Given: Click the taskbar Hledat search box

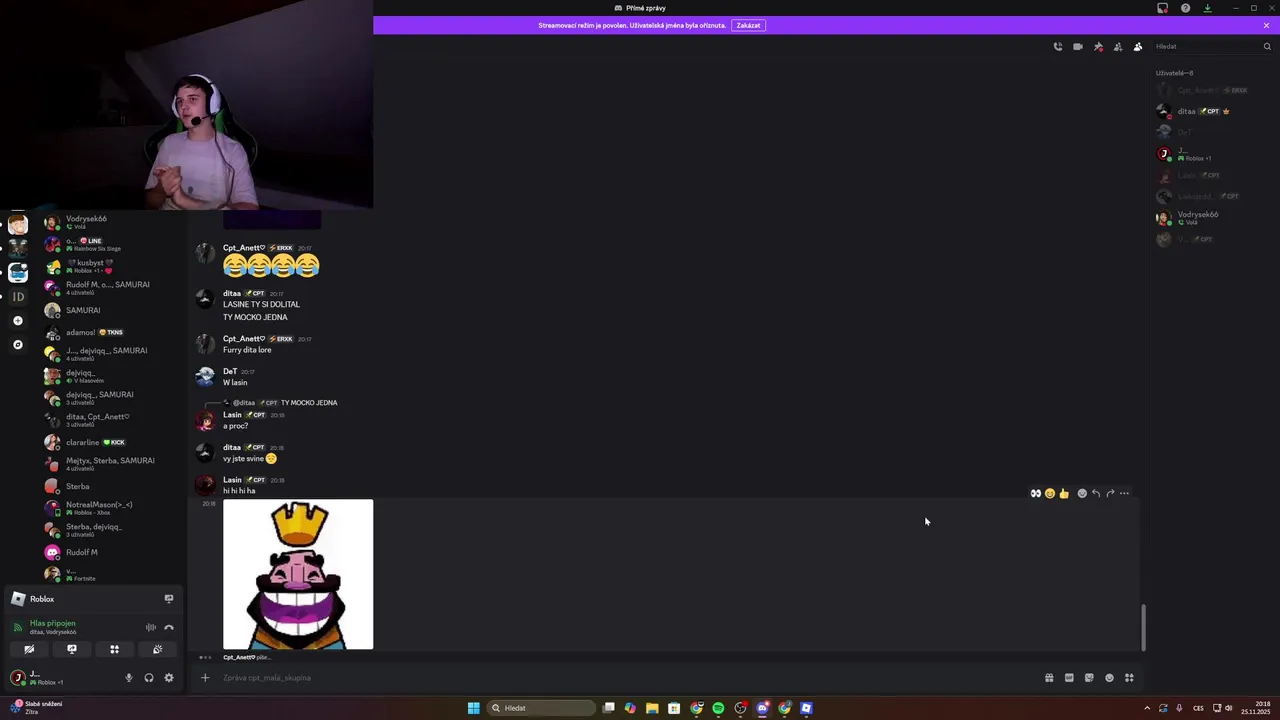Looking at the screenshot, I should pyautogui.click(x=541, y=708).
